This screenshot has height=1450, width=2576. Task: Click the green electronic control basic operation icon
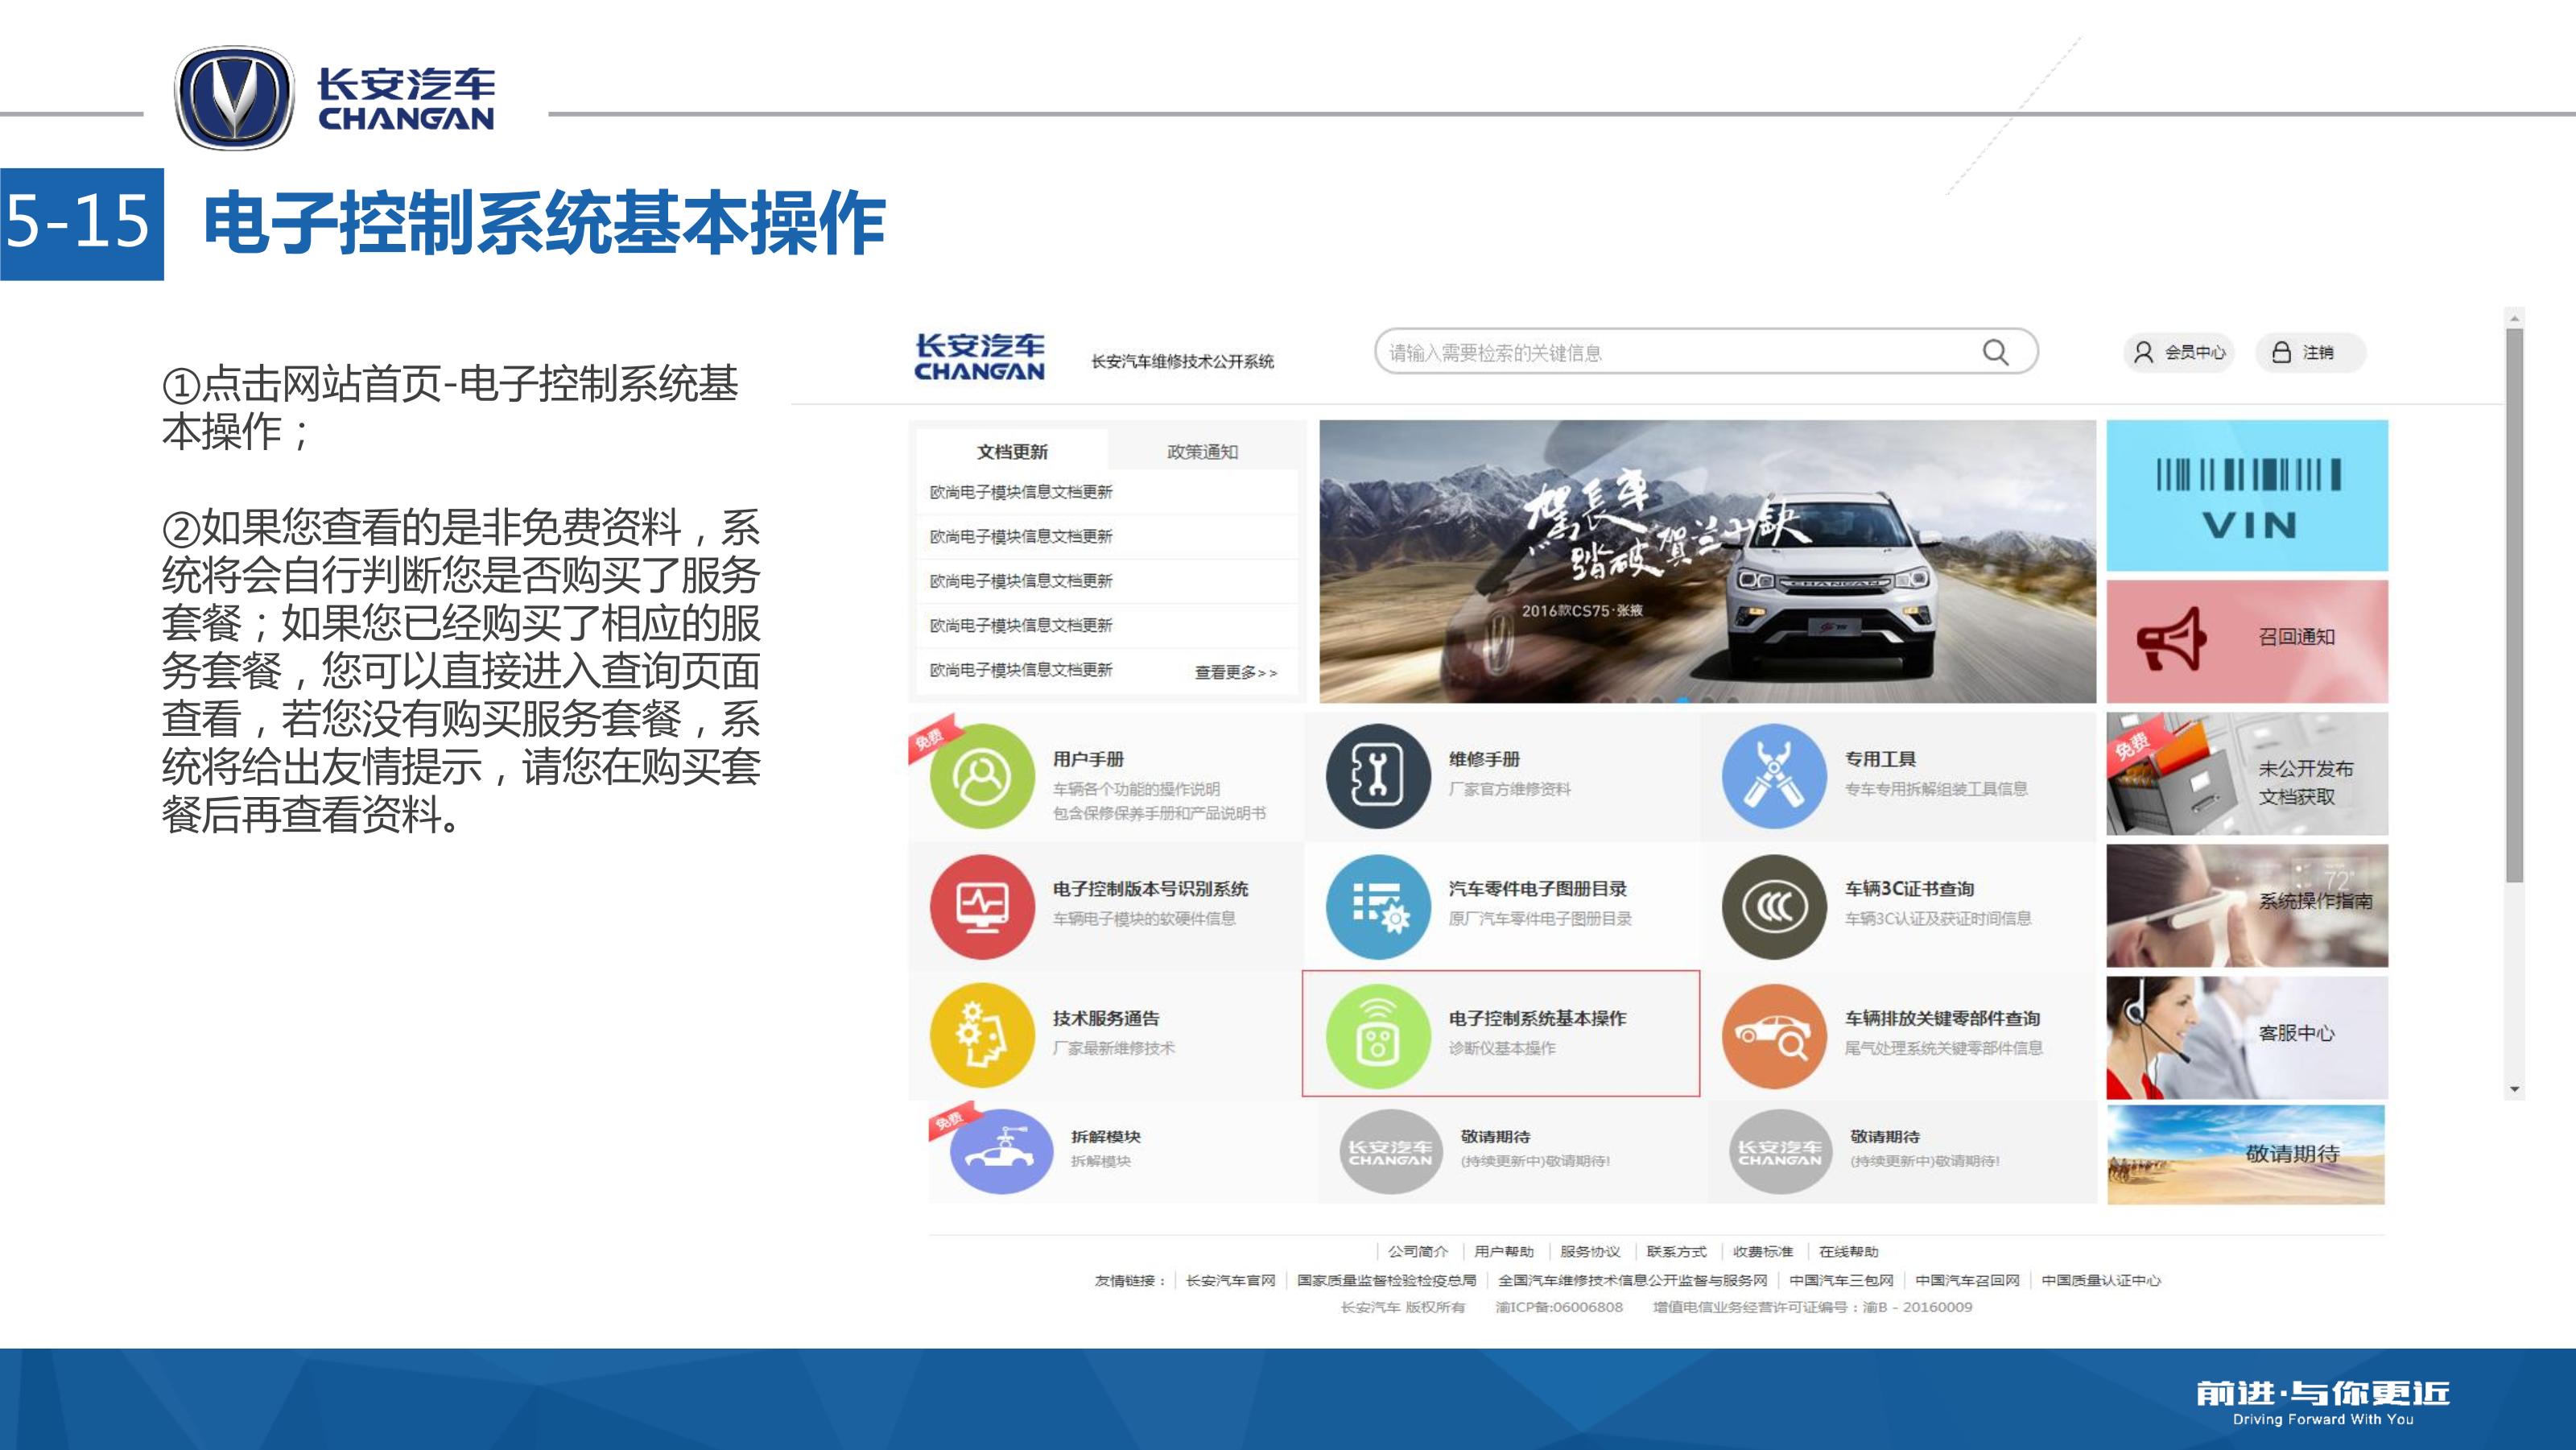[x=1377, y=1036]
